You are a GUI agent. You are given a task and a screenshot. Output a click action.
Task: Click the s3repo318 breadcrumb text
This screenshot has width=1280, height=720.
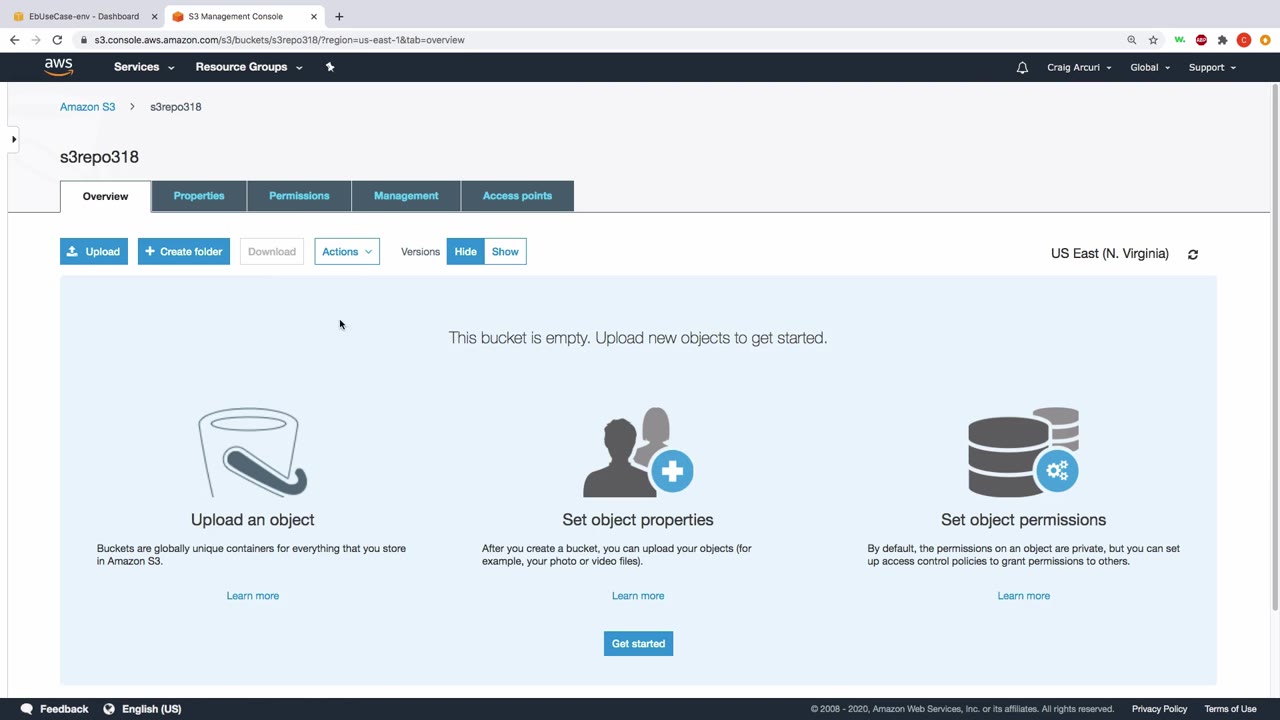[x=176, y=107]
